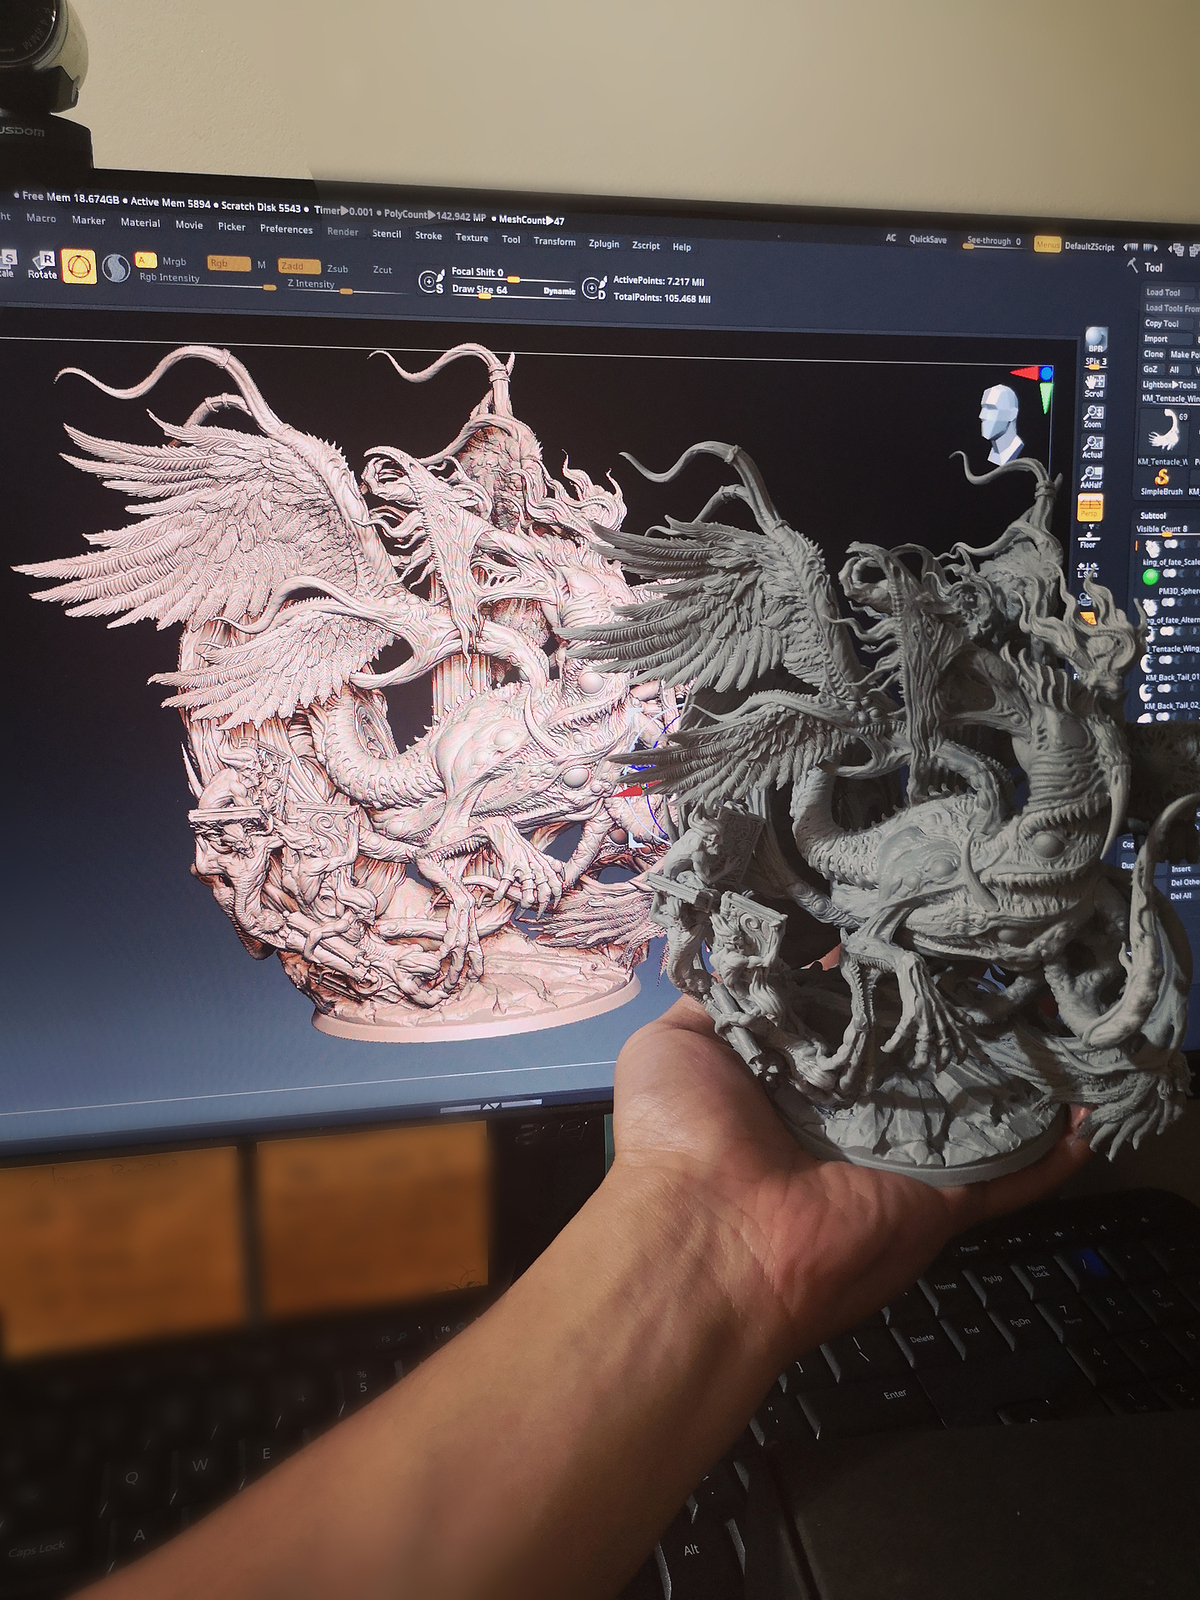Enable Zsub sculpt mode
This screenshot has height=1600, width=1200.
(x=338, y=268)
